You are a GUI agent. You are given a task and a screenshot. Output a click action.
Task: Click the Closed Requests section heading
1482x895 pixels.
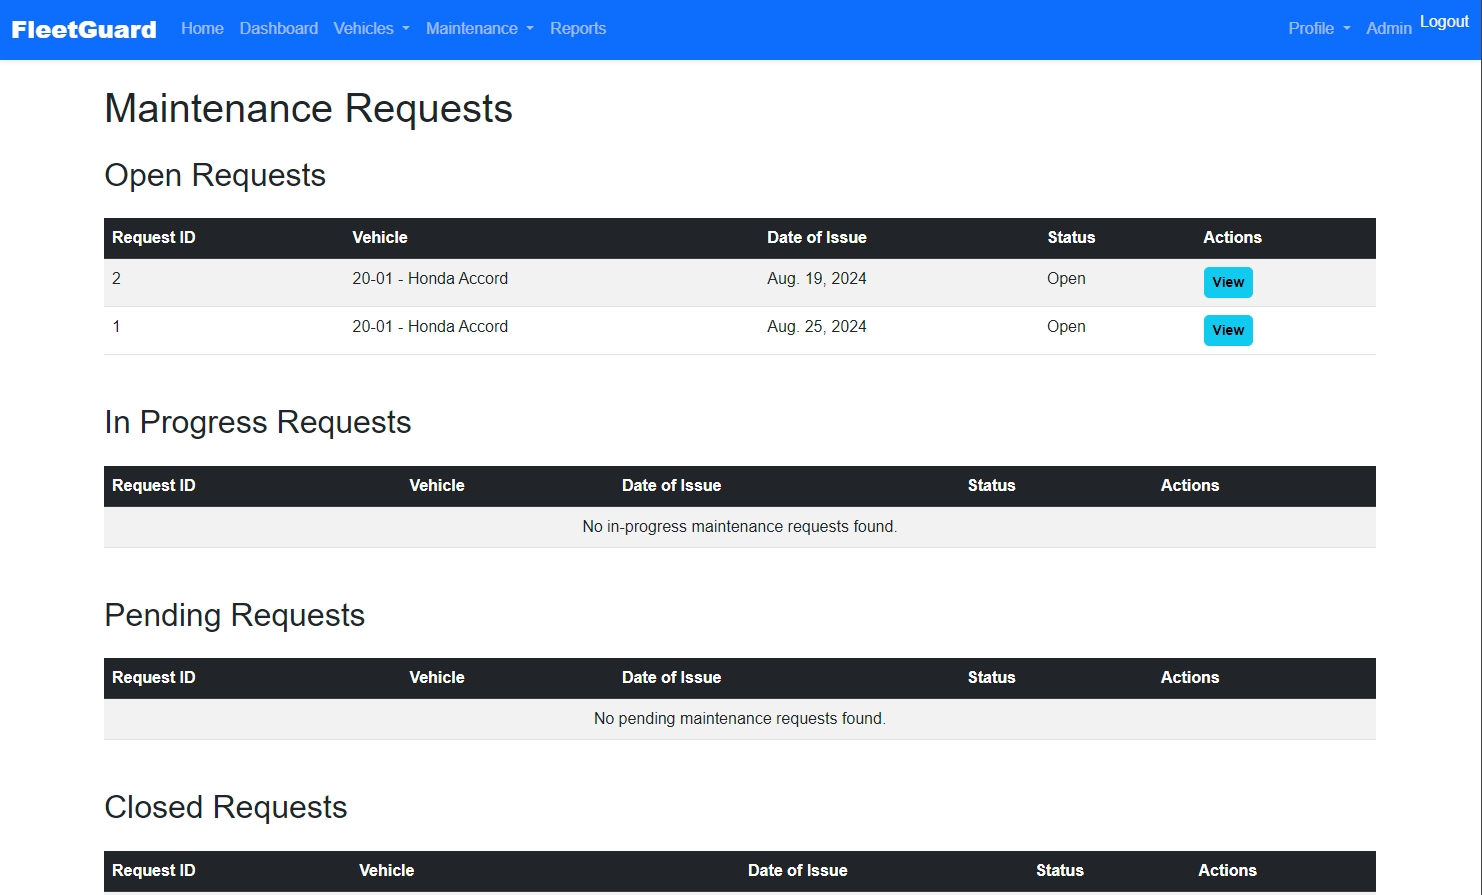point(226,807)
